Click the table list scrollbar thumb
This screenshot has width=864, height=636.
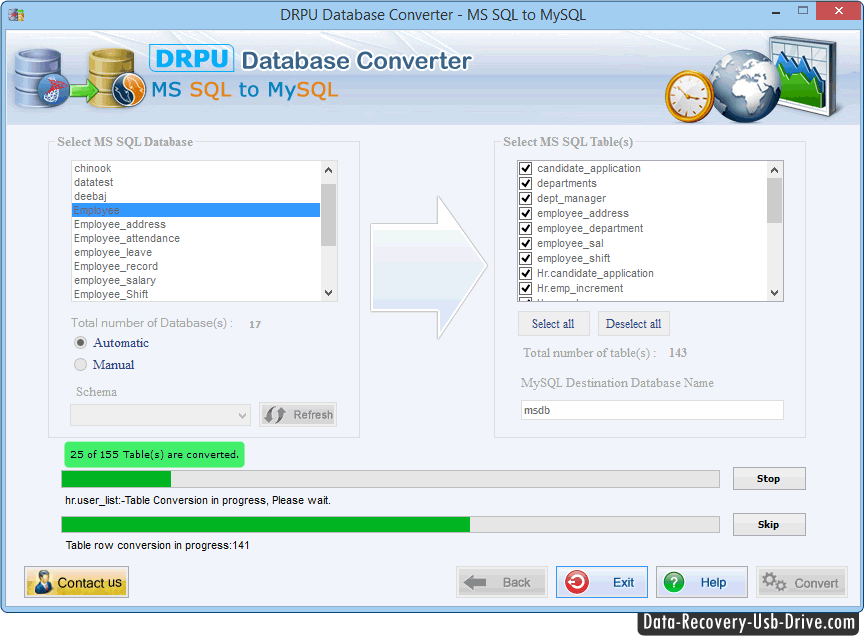click(x=774, y=200)
